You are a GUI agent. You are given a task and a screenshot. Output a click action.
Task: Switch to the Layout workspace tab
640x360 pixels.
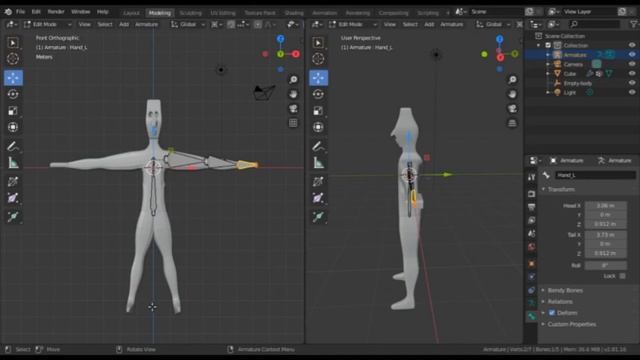tap(131, 13)
